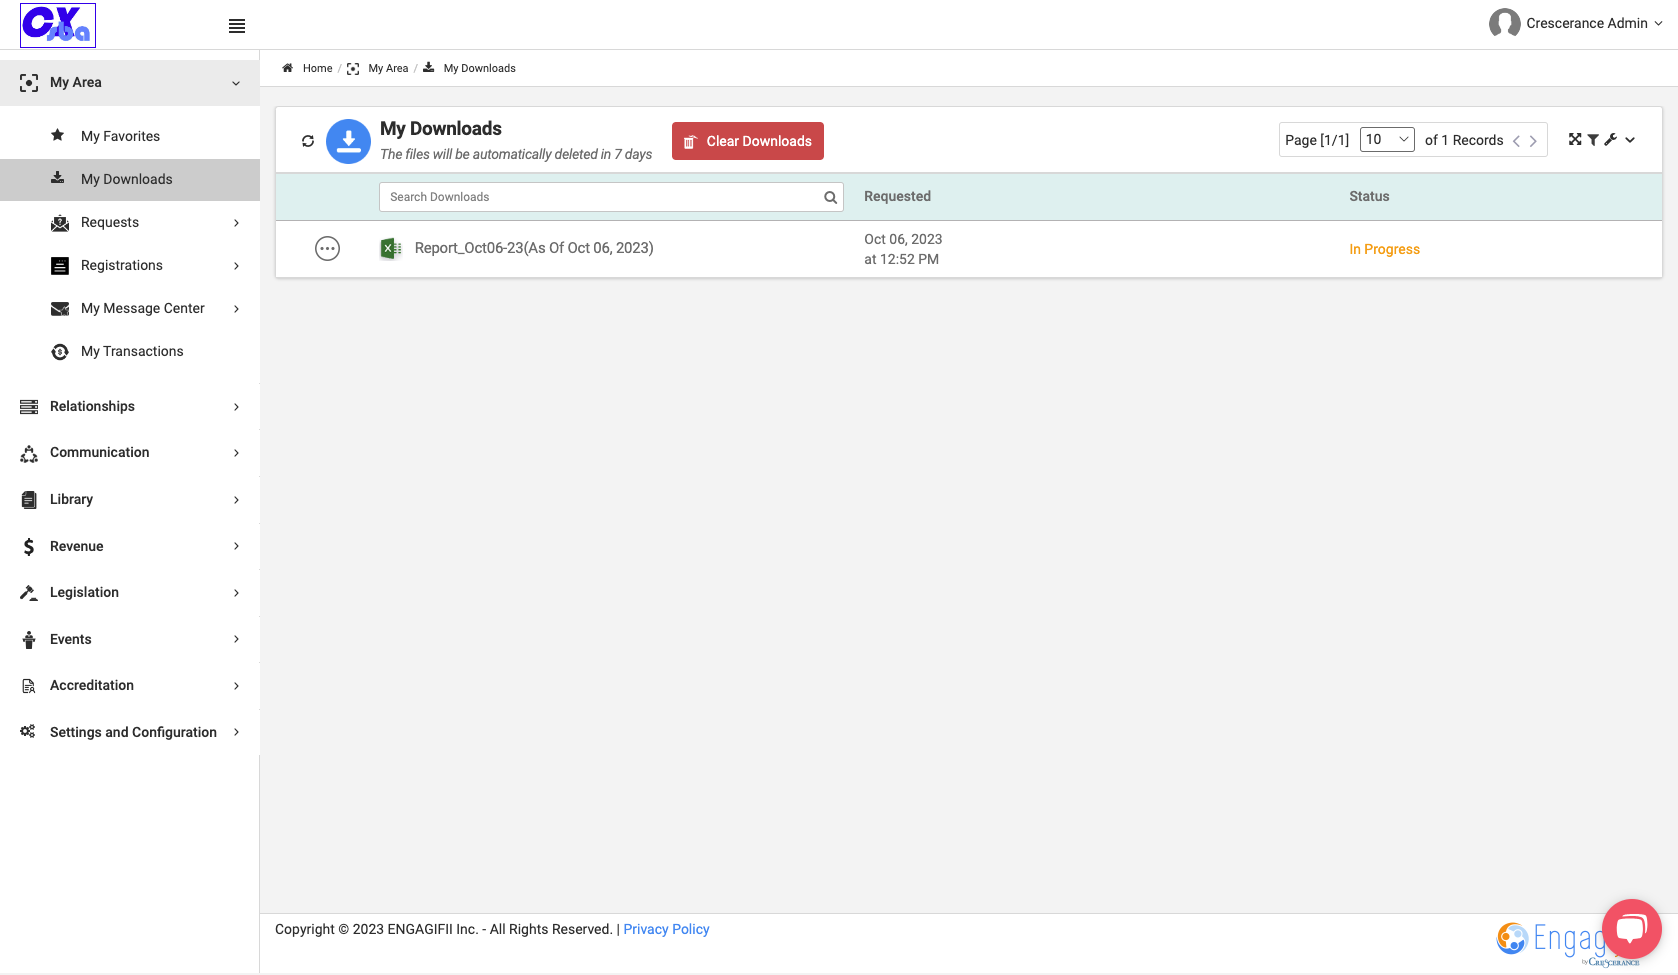Click the Excel file icon for Report_Oct06-23
Viewport: 1678px width, 975px height.
391,248
